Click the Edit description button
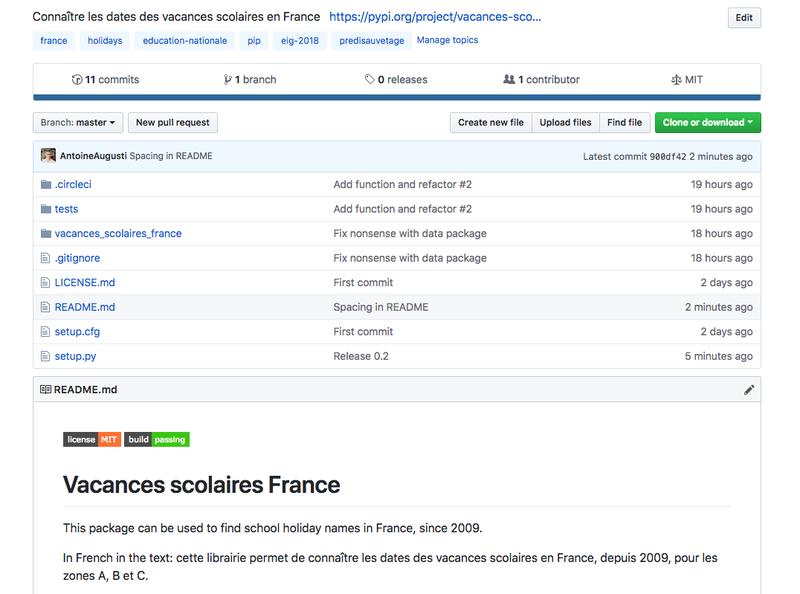This screenshot has height=594, width=800. pos(744,18)
